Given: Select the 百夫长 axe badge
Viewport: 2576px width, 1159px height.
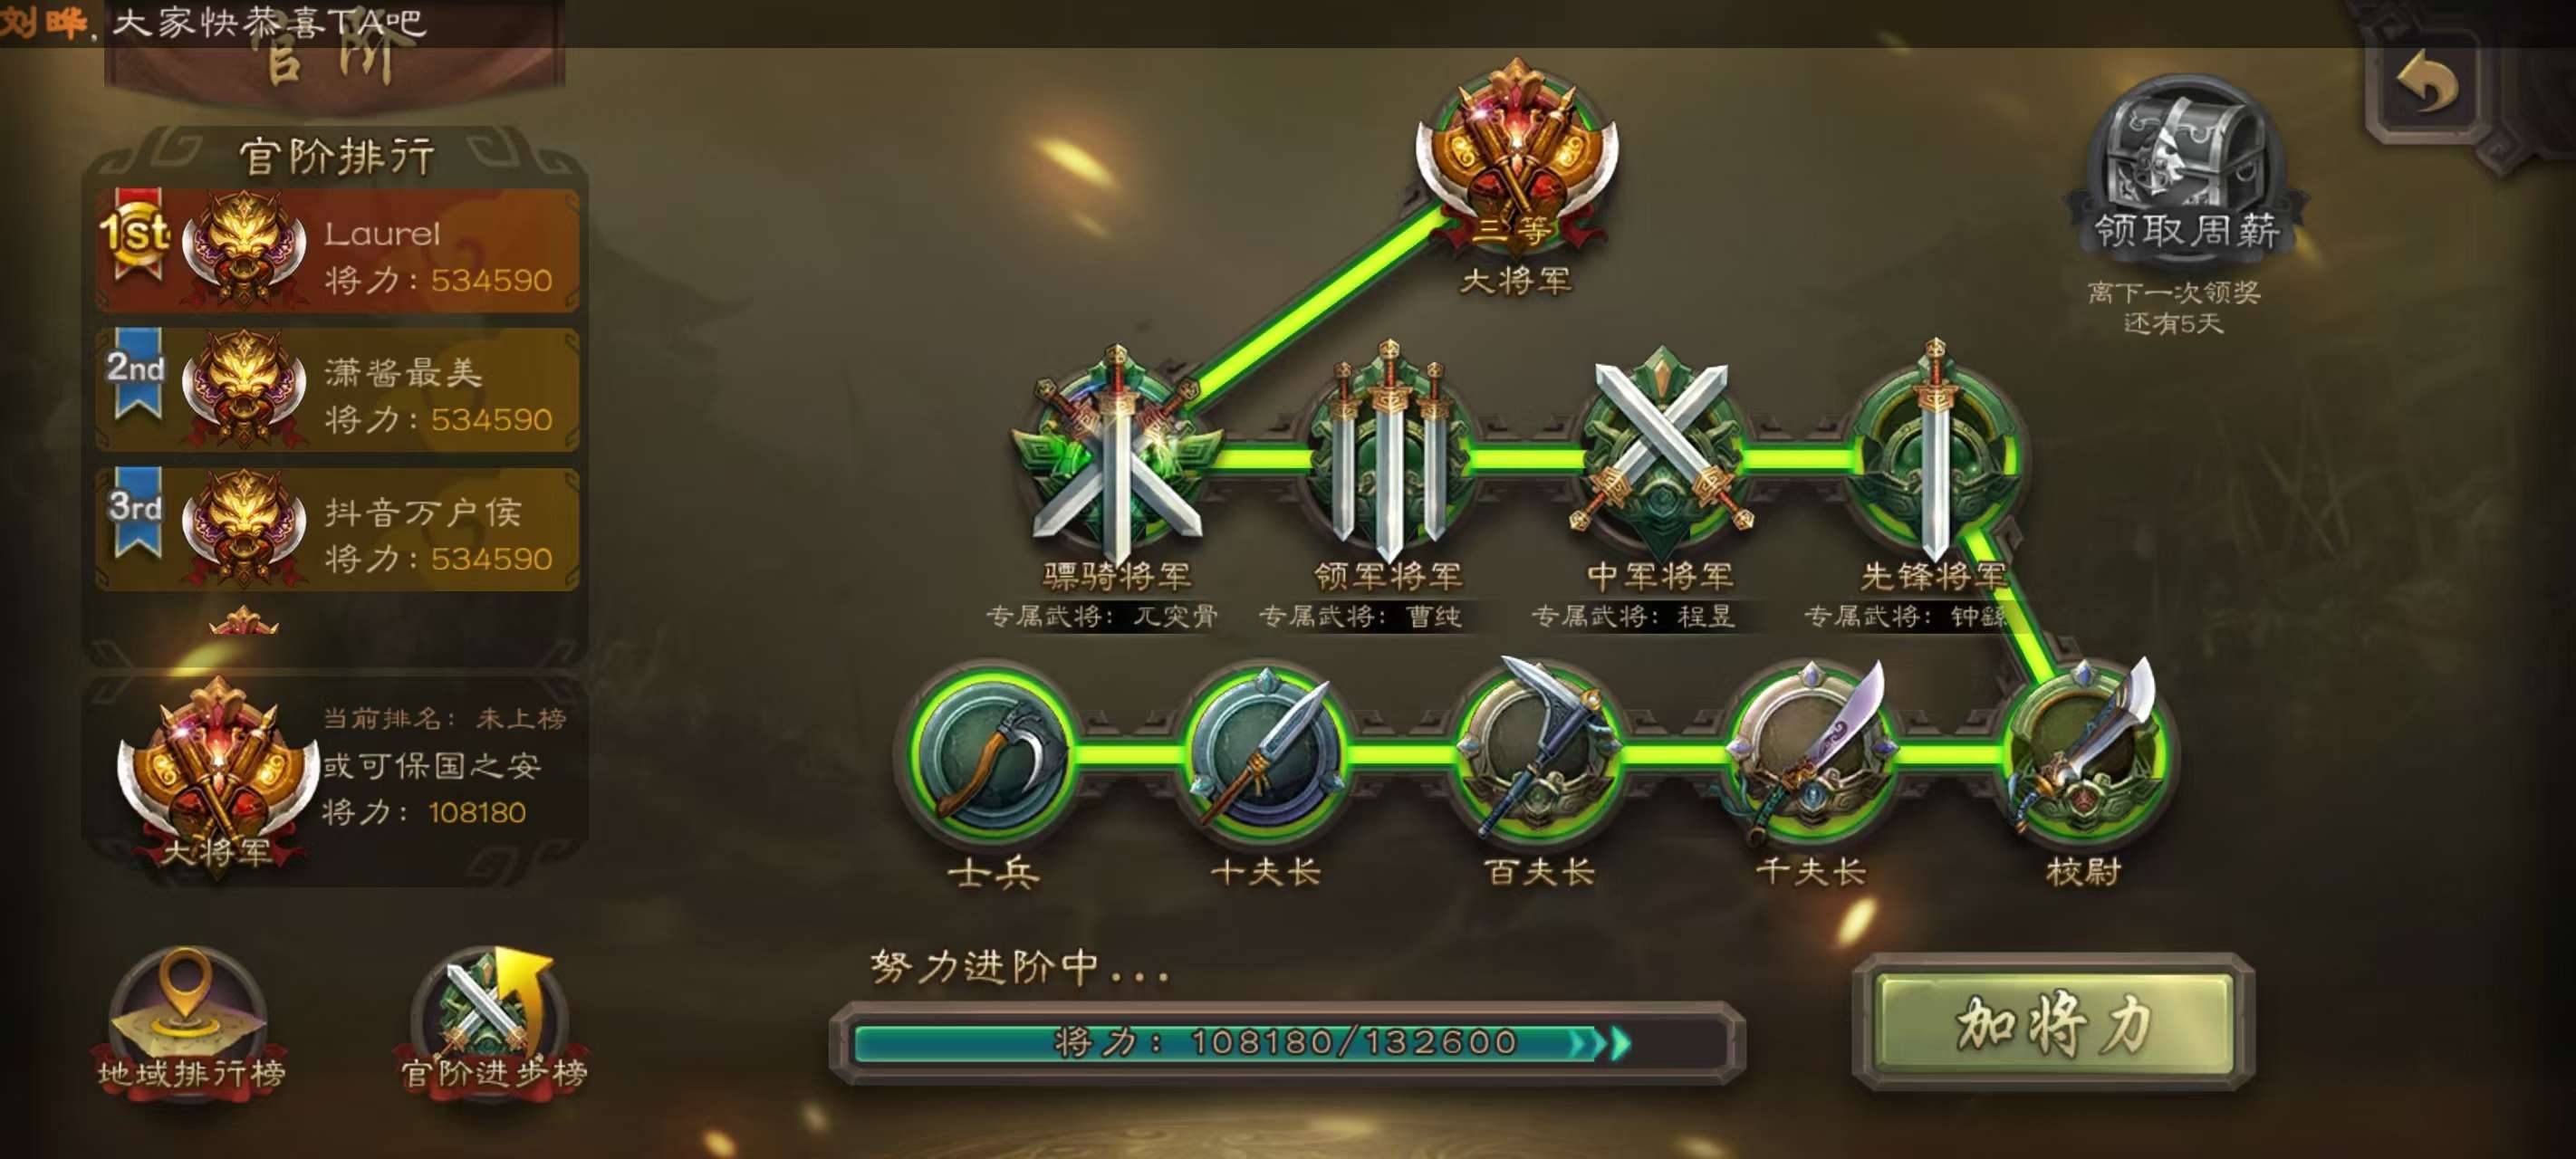Looking at the screenshot, I should pos(1538,754).
